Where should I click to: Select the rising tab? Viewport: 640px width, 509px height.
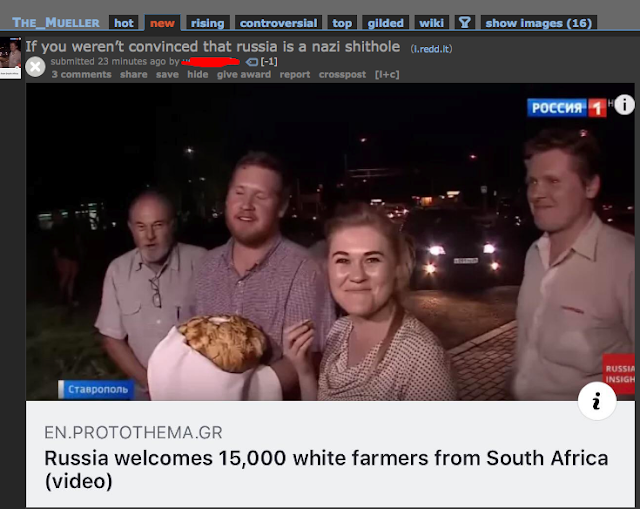click(x=208, y=23)
